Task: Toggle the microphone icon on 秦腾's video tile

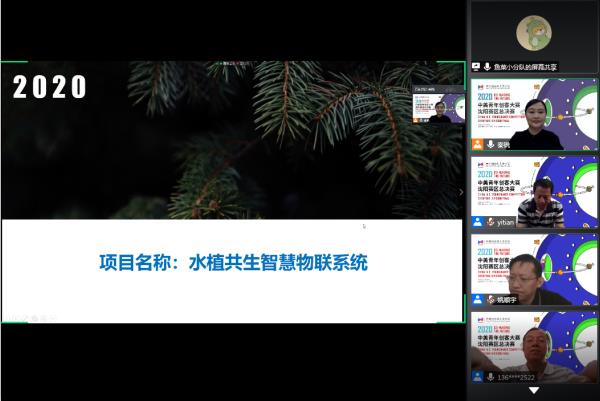Action: [488, 144]
